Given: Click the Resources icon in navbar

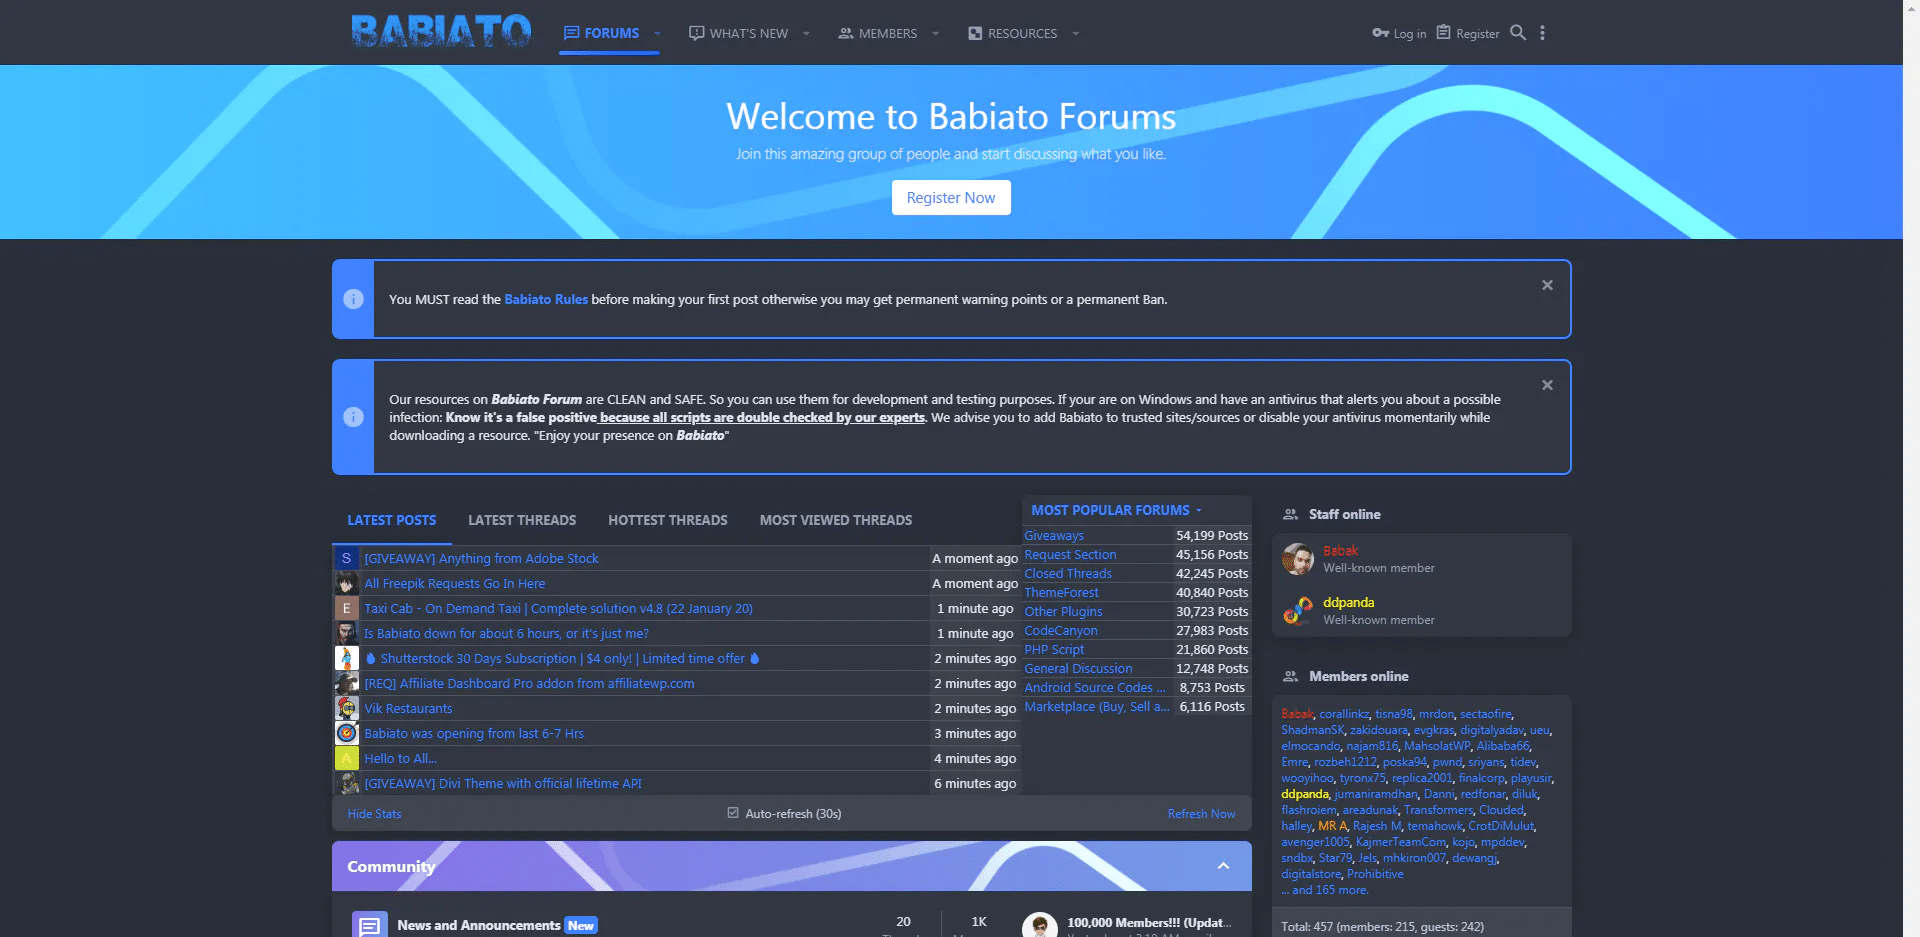Looking at the screenshot, I should point(975,33).
